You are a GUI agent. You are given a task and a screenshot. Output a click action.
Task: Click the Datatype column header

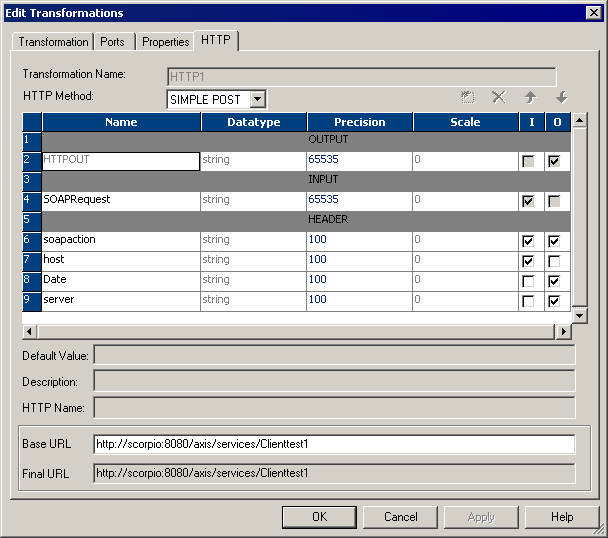254,122
